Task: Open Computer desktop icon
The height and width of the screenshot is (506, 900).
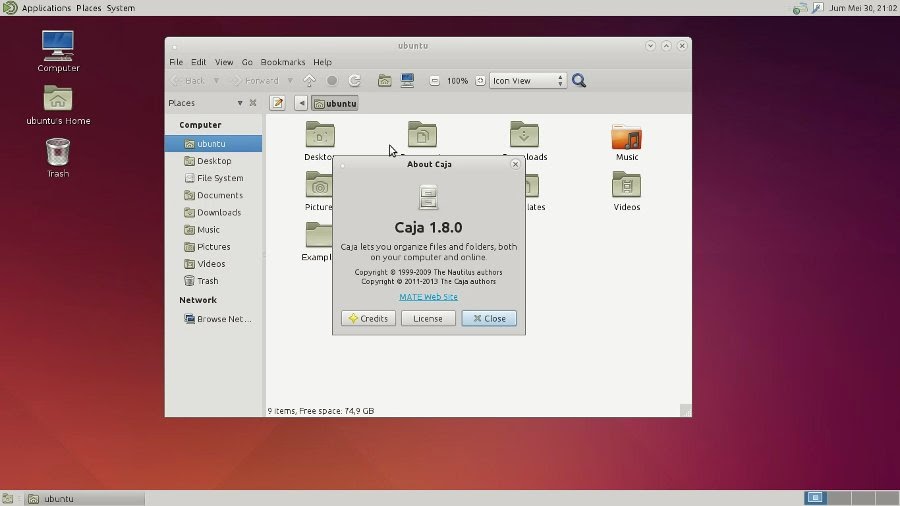Action: coord(58,52)
